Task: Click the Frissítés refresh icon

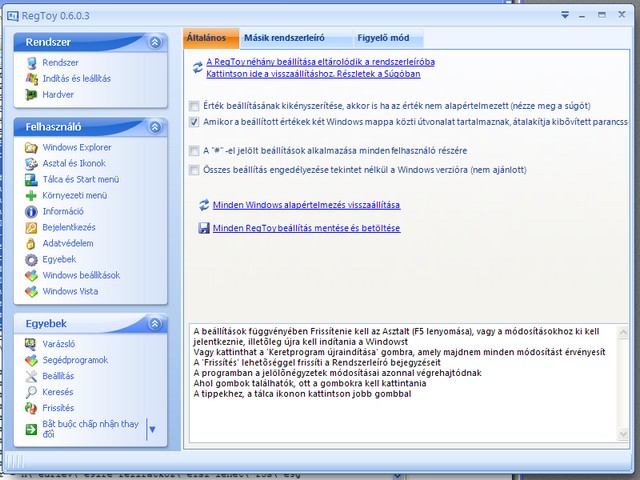Action: [31, 408]
